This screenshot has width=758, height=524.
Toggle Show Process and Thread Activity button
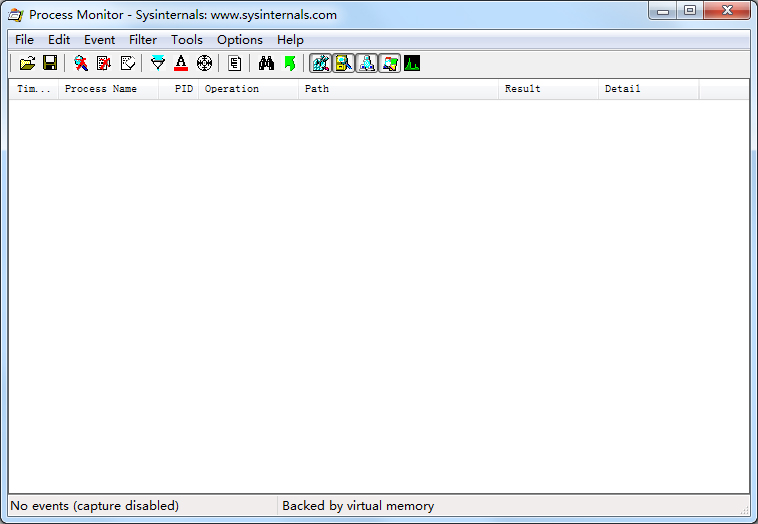[390, 63]
